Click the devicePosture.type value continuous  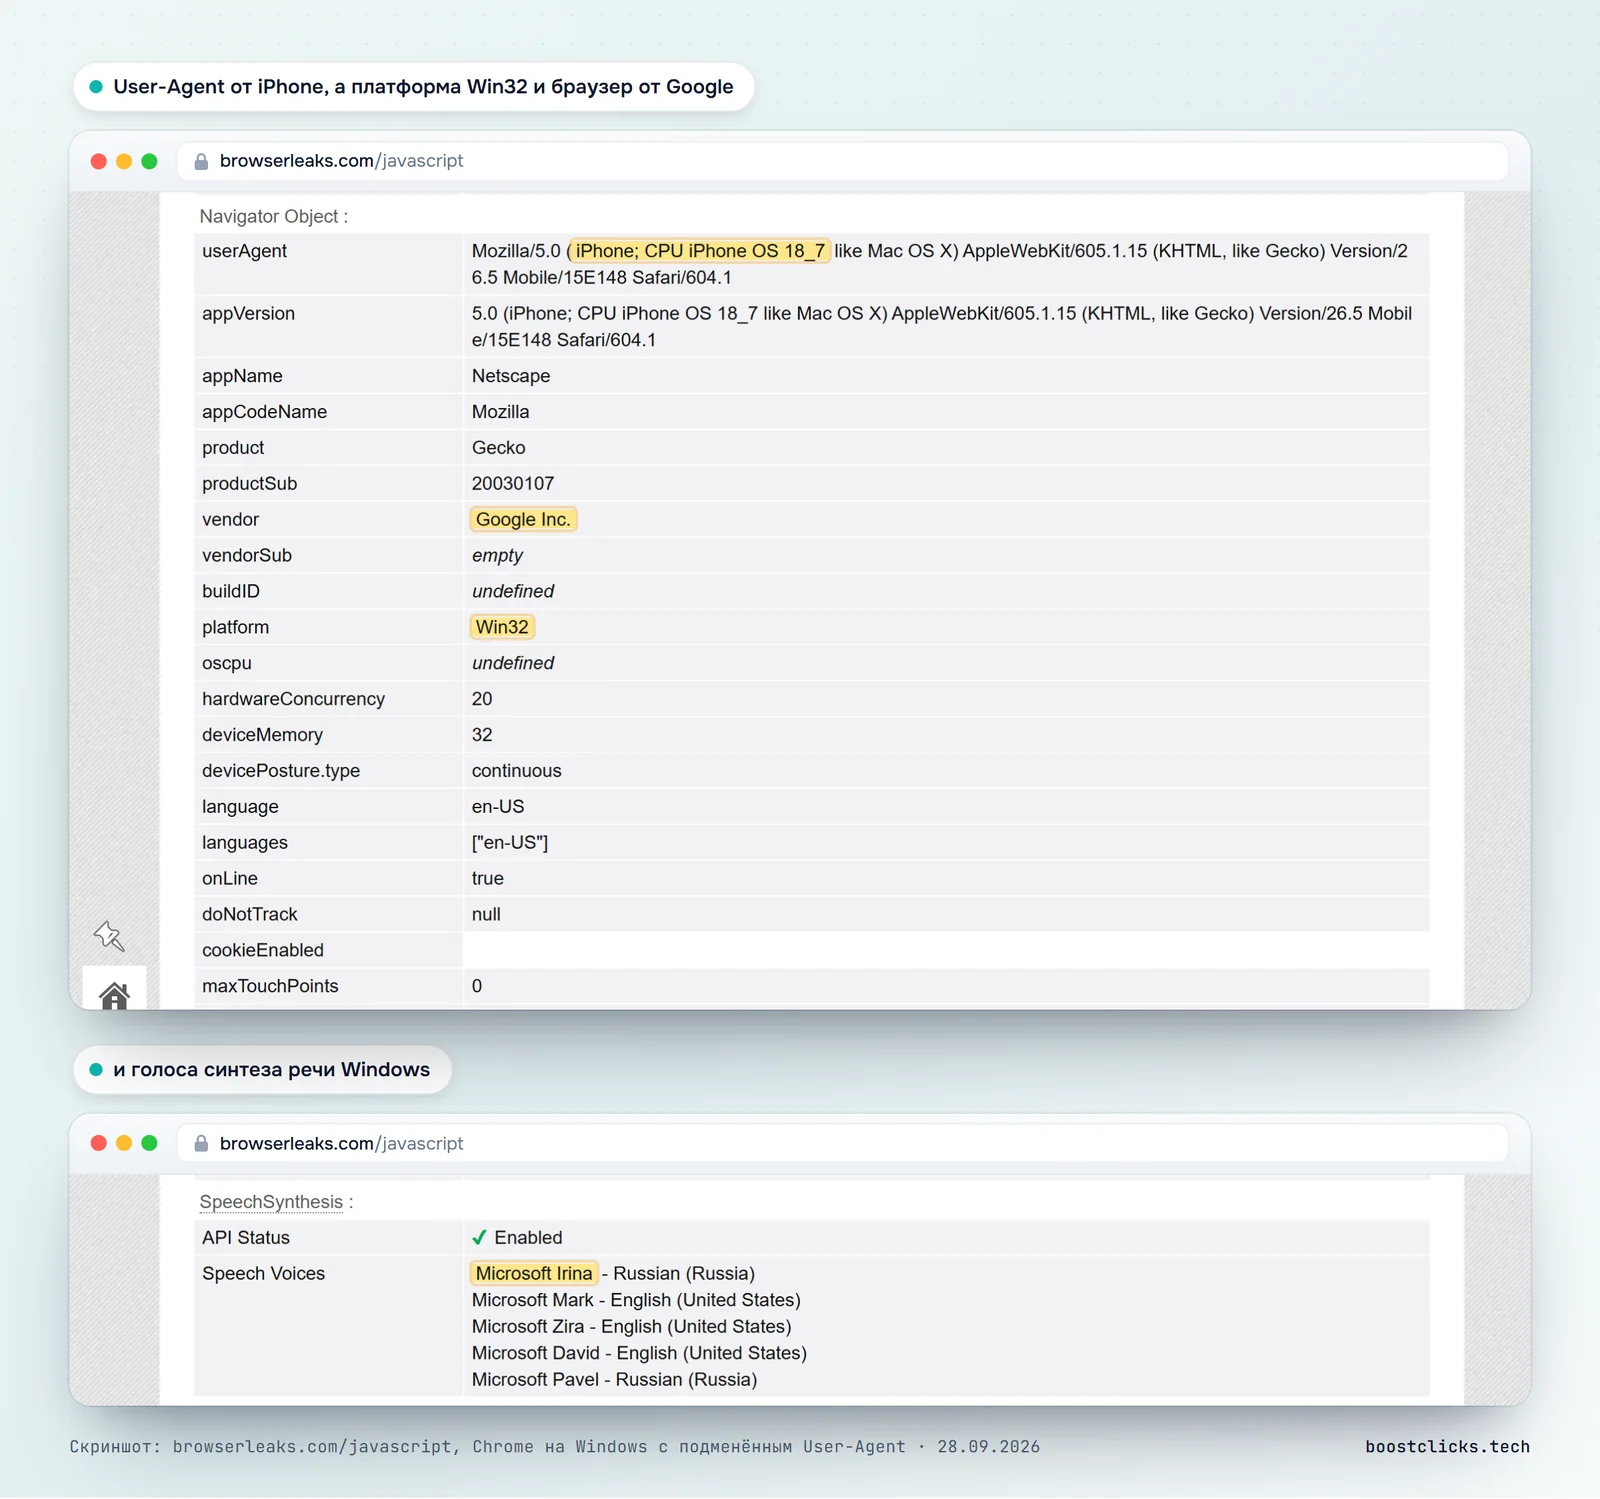tap(516, 771)
